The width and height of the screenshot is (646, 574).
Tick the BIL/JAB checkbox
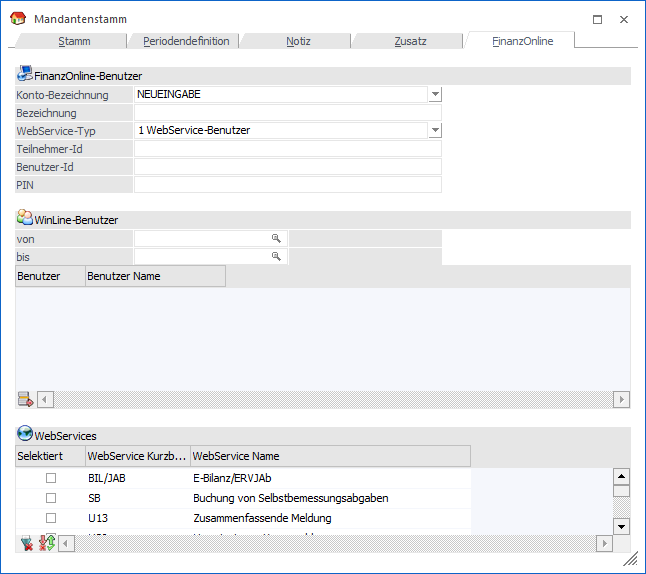click(x=51, y=478)
